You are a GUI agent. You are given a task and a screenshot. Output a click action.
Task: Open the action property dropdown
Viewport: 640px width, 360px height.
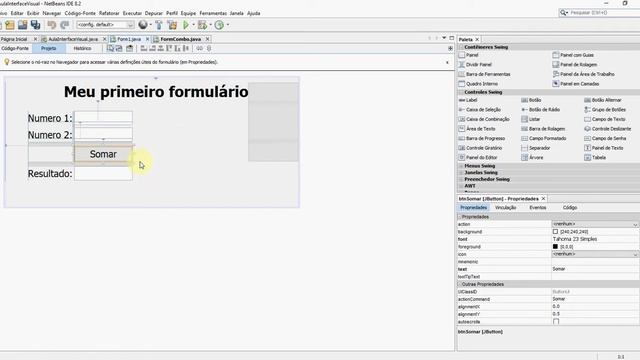click(x=635, y=224)
